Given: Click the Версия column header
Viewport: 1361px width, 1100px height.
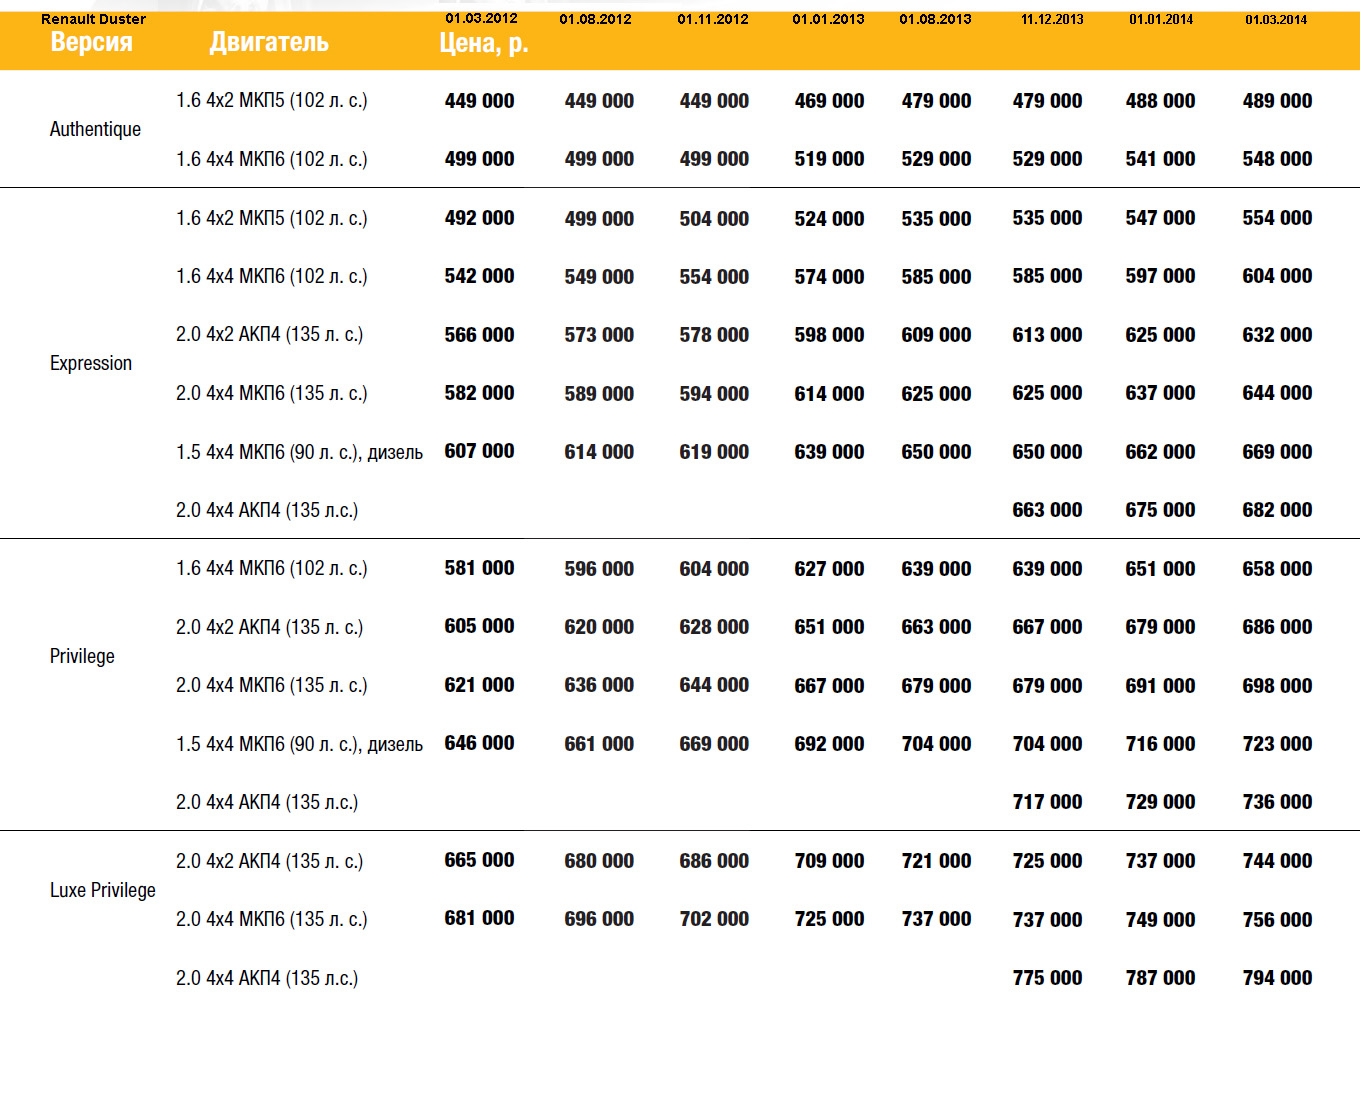Looking at the screenshot, I should (x=91, y=42).
